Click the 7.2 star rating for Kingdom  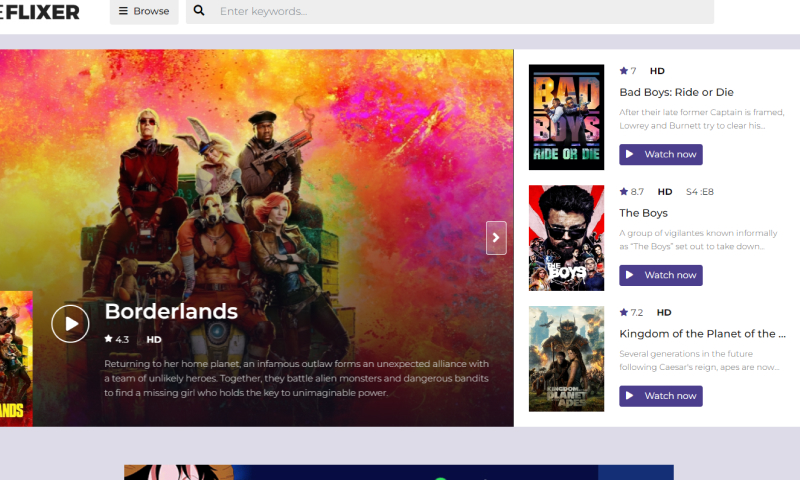(x=631, y=312)
